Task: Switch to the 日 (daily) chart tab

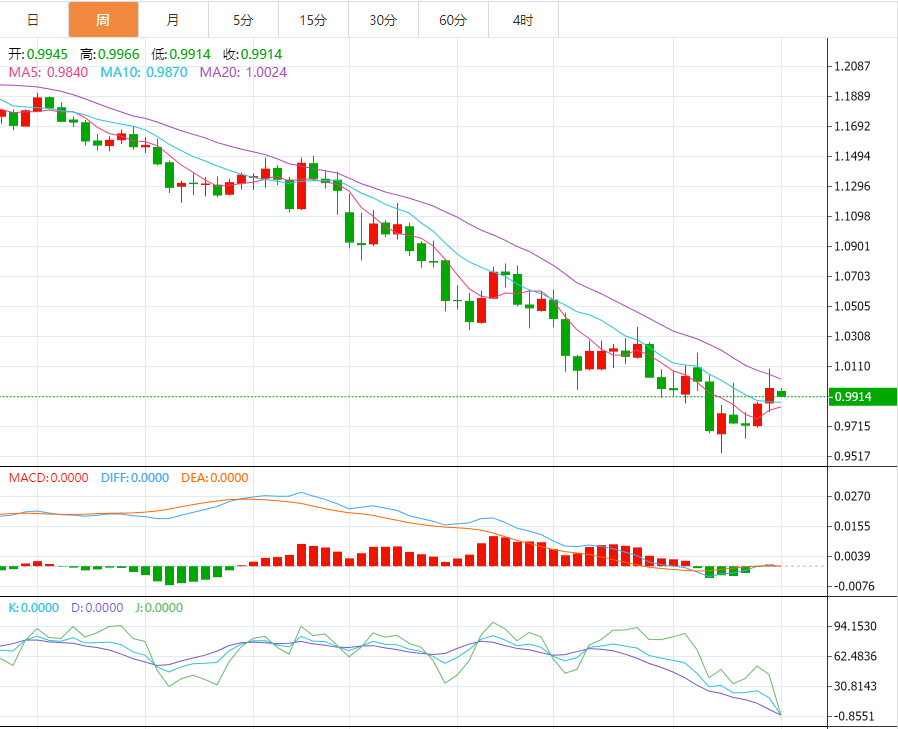Action: click(x=33, y=20)
